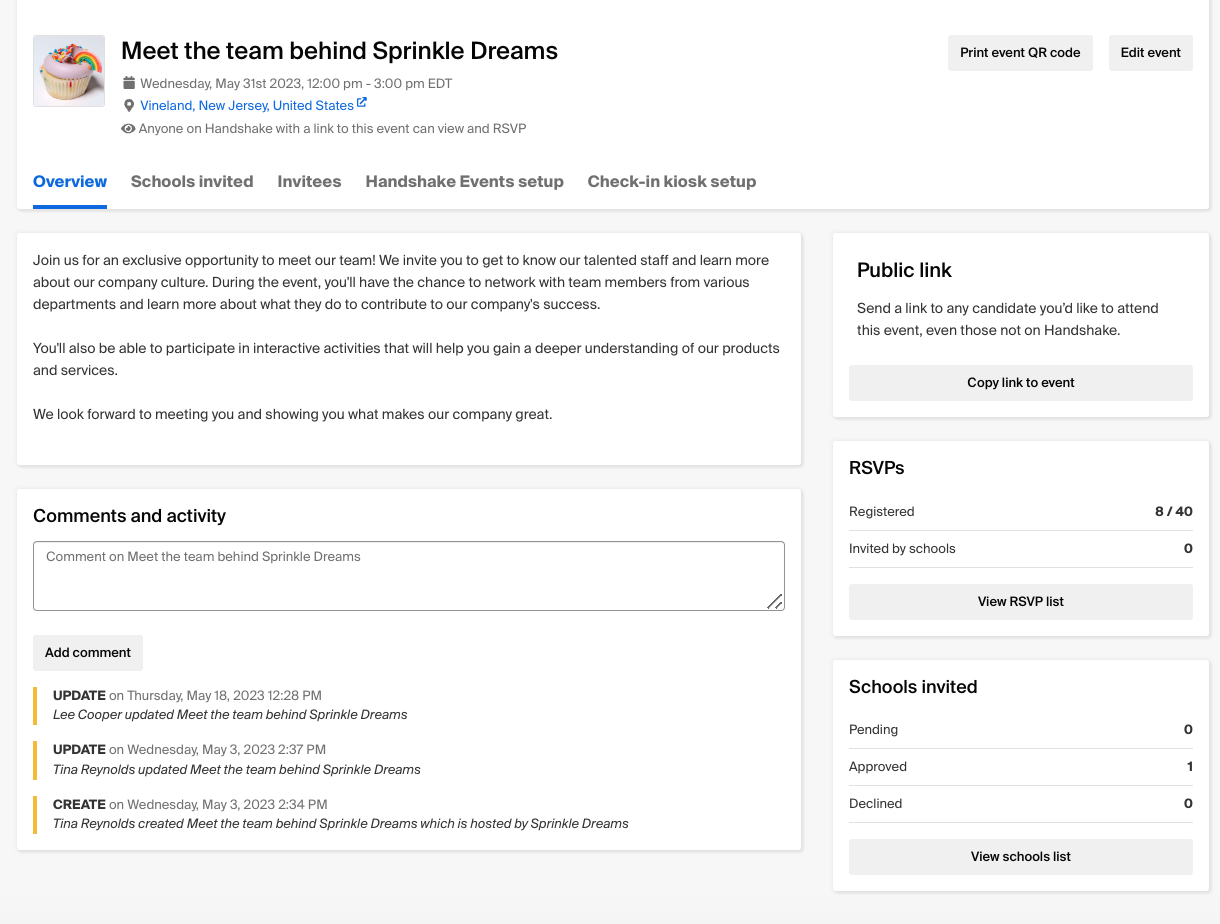This screenshot has height=924, width=1220.
Task: Click the Edit event button
Action: coord(1150,52)
